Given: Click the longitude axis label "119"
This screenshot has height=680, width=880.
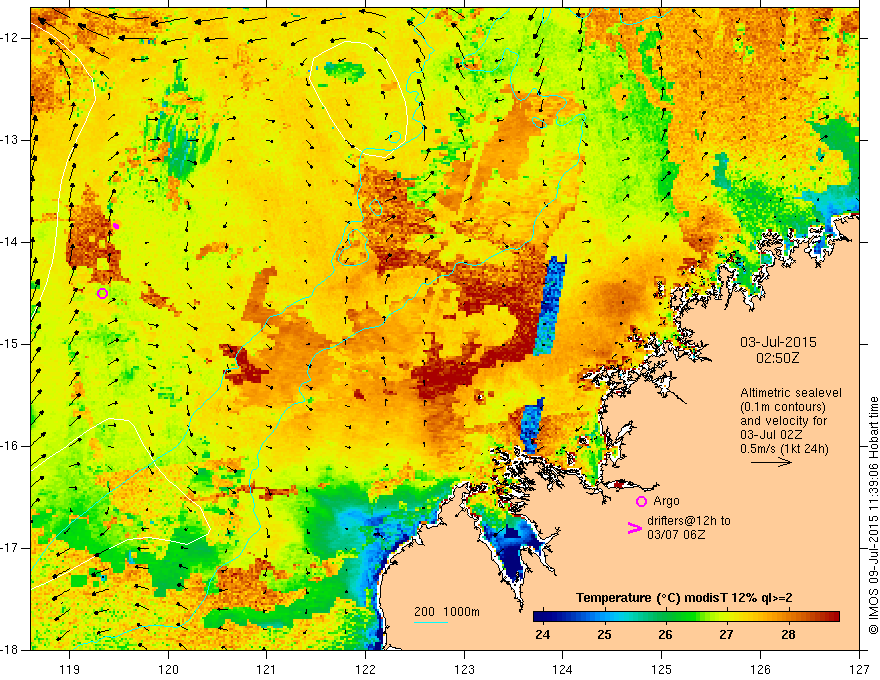Looking at the screenshot, I should point(70,669).
